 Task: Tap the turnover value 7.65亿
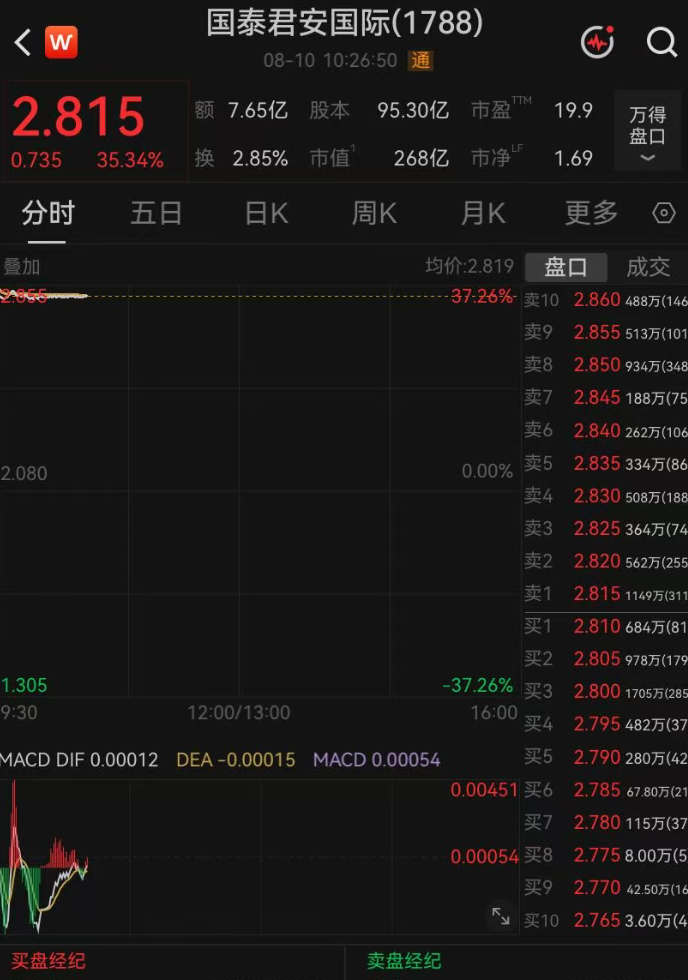(257, 111)
